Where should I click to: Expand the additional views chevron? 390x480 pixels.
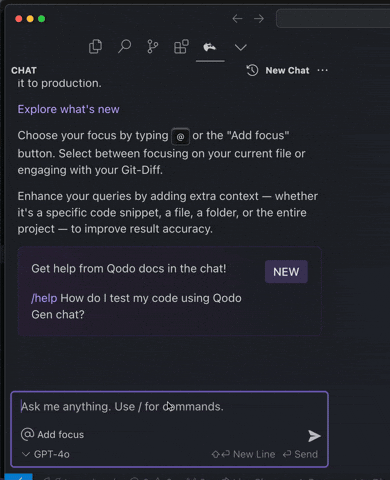[x=240, y=47]
